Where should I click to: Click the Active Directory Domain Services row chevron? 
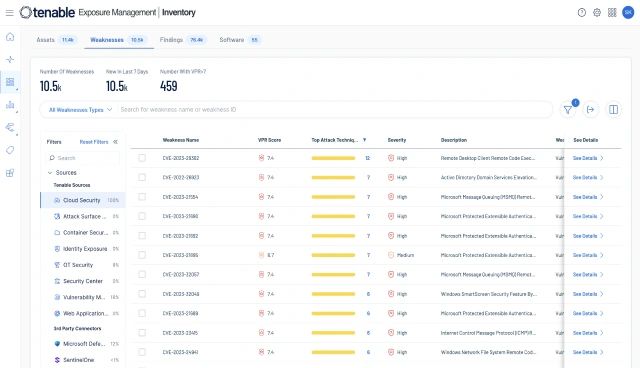pos(602,177)
